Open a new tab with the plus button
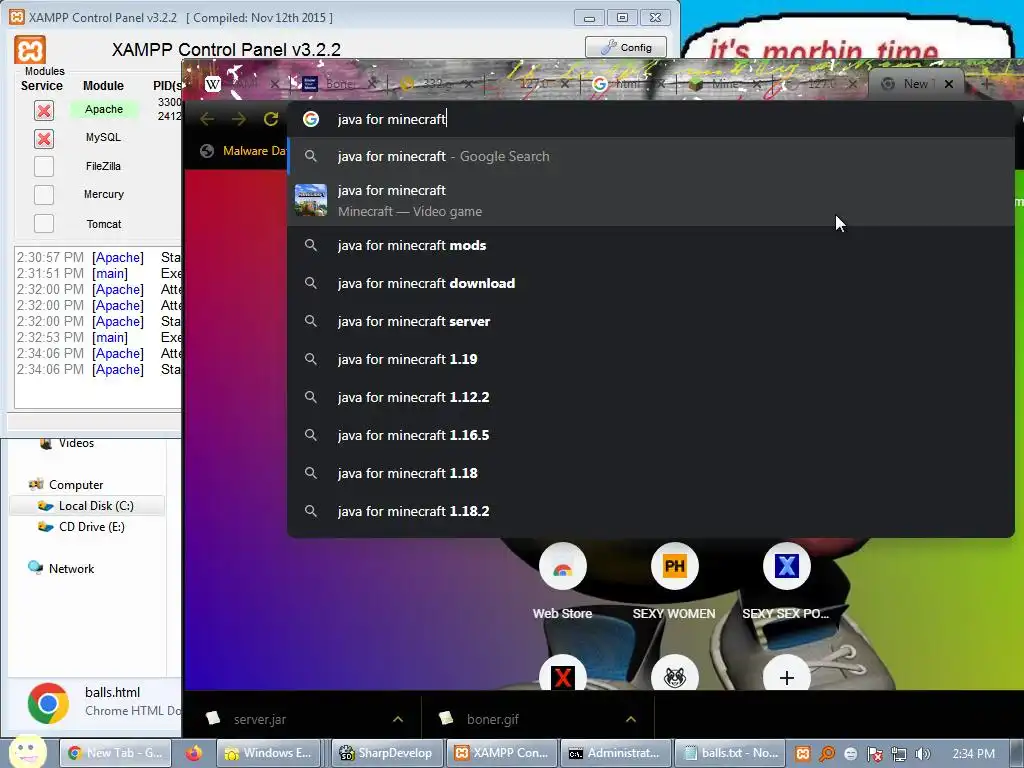The height and width of the screenshot is (768, 1024). pyautogui.click(x=987, y=84)
